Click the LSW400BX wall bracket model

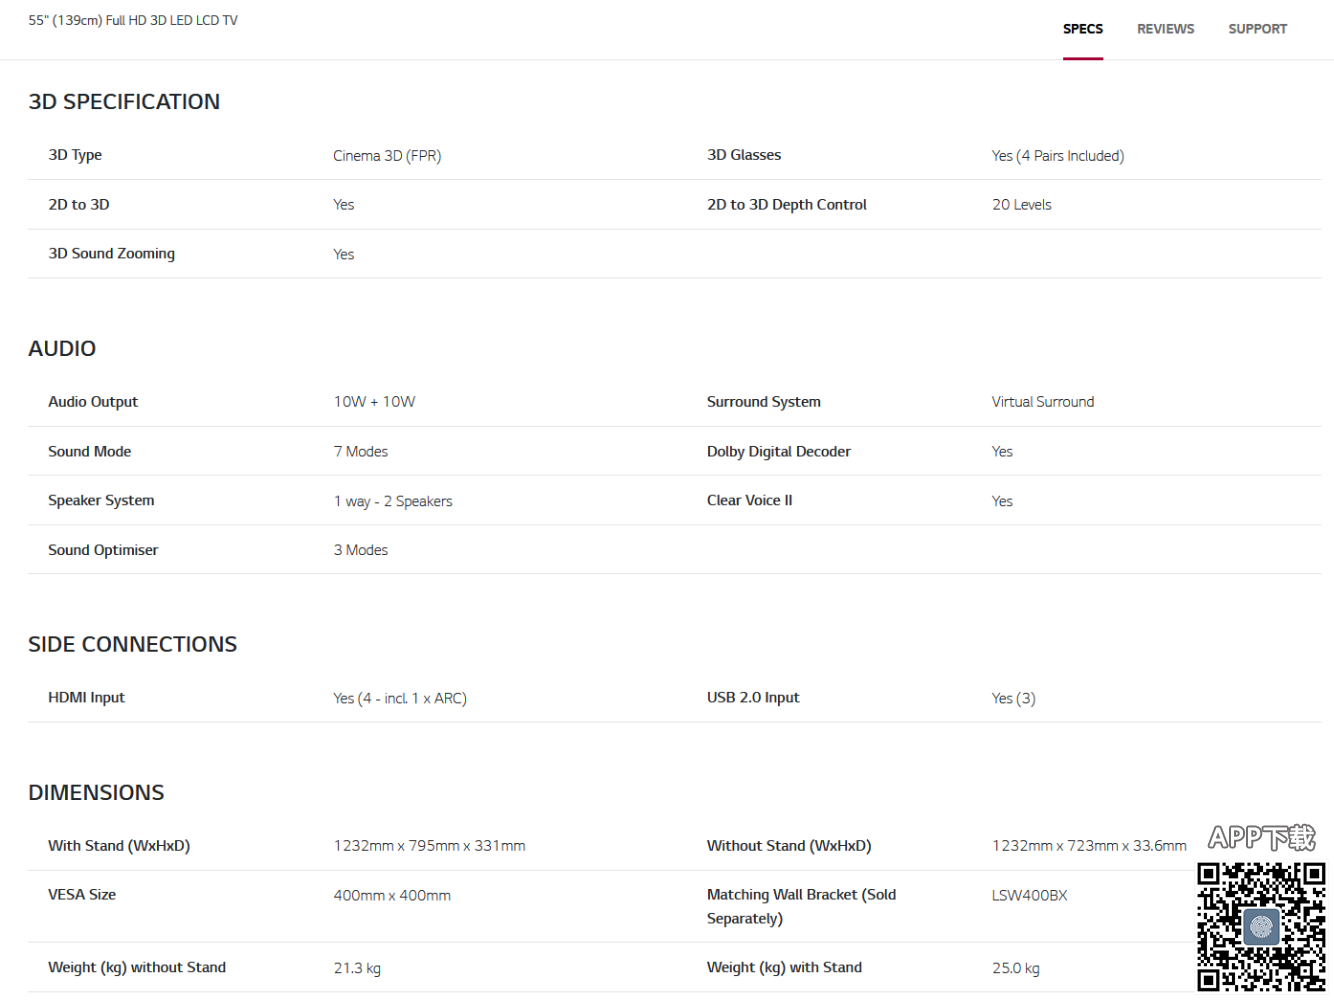(1029, 896)
